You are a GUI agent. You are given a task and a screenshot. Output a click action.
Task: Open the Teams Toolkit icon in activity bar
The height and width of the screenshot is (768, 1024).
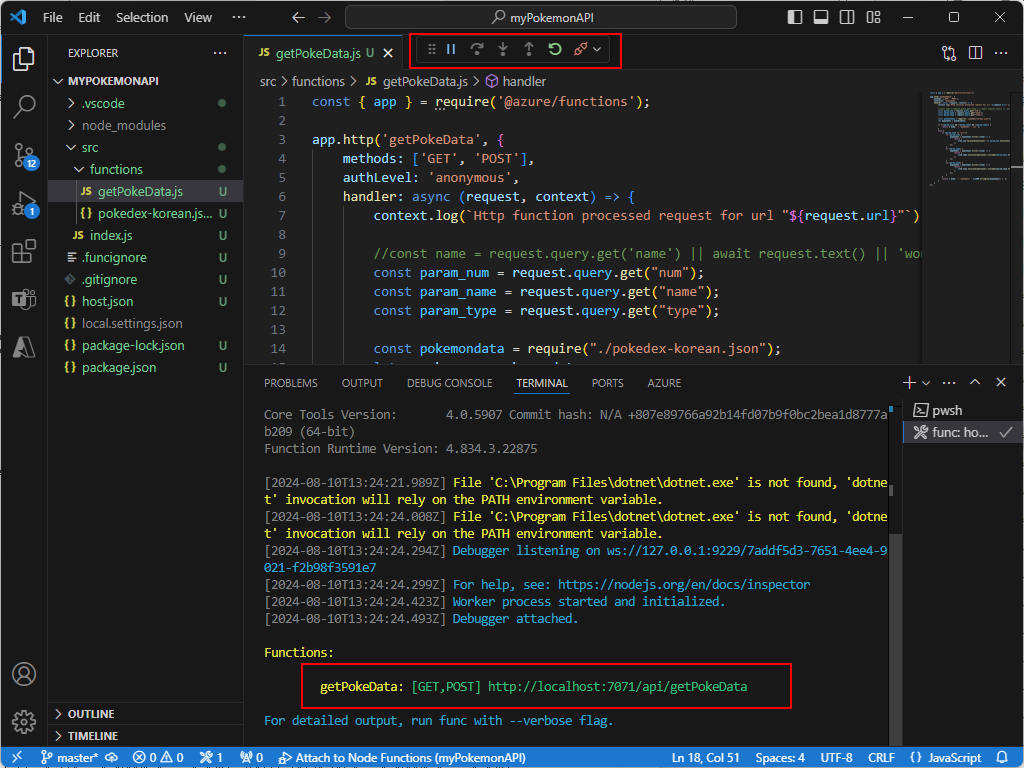coord(24,299)
